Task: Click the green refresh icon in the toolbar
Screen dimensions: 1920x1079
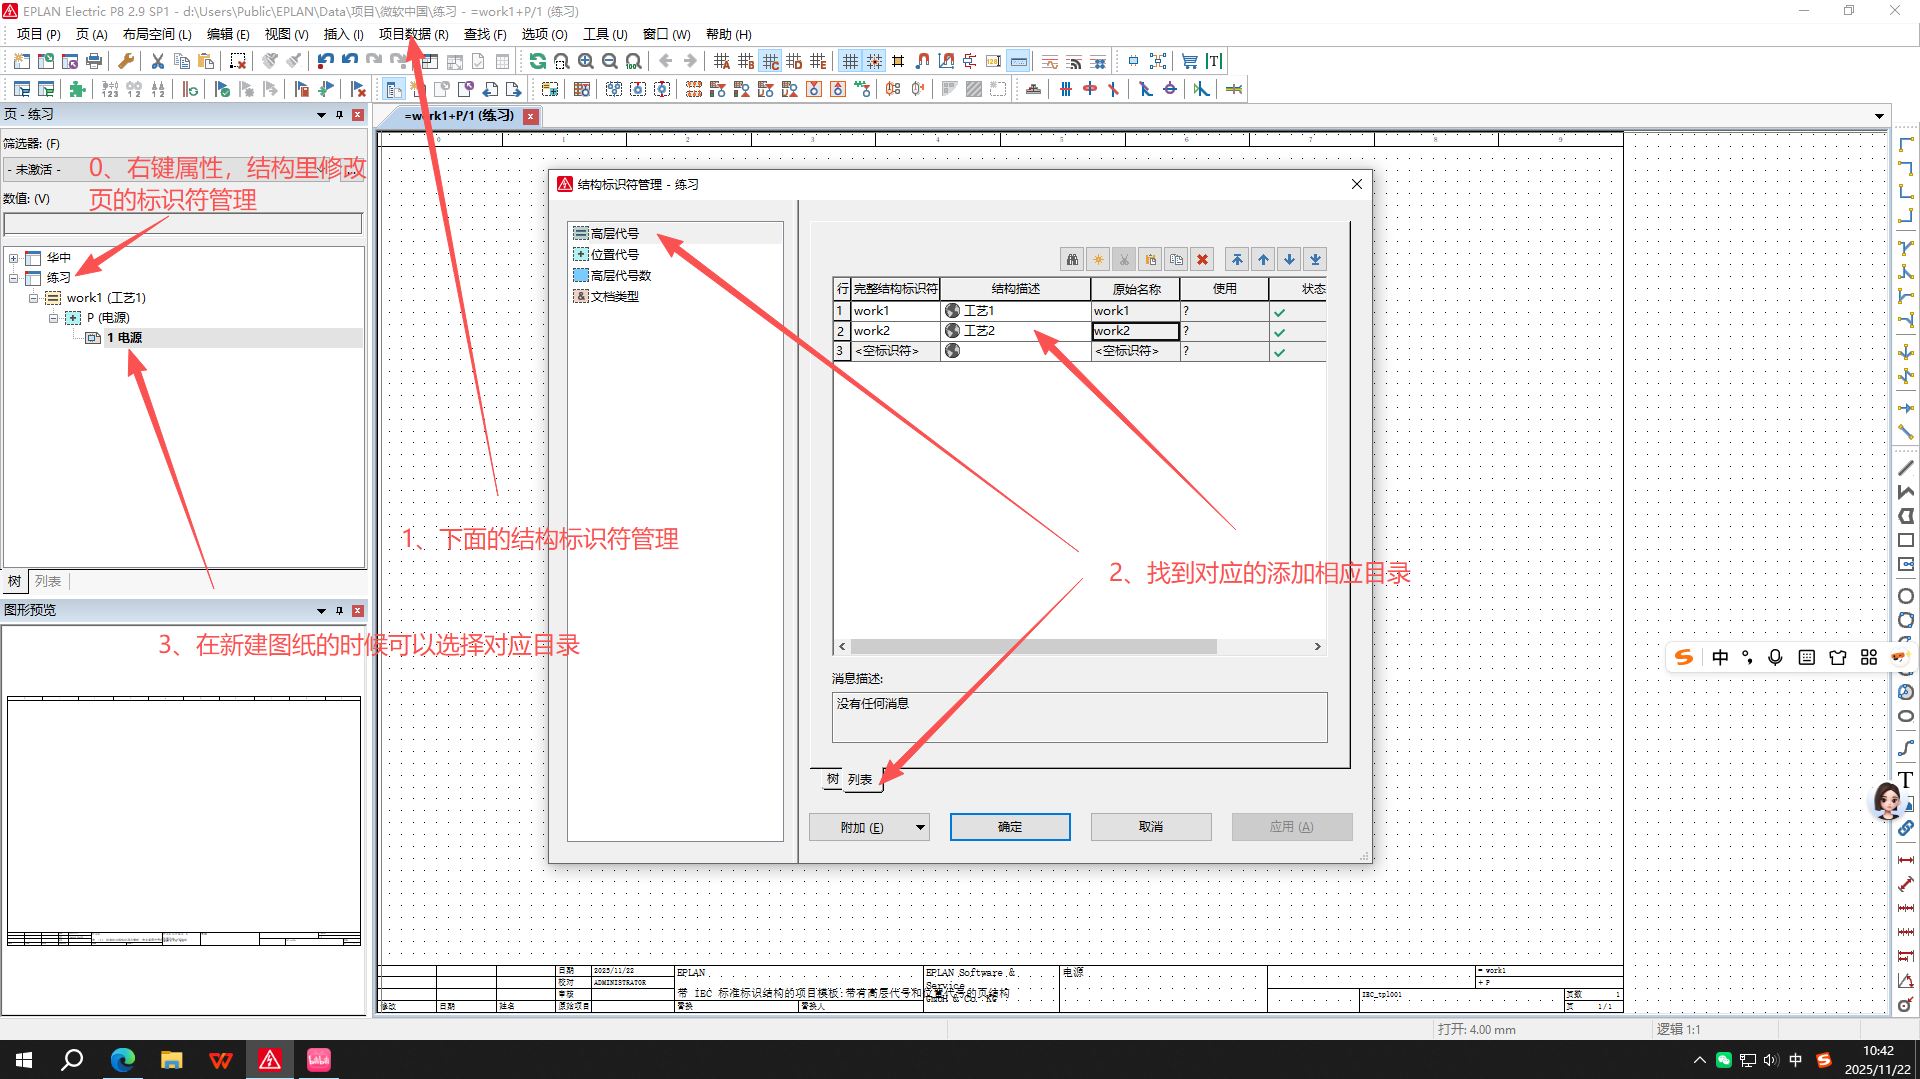Action: tap(537, 62)
